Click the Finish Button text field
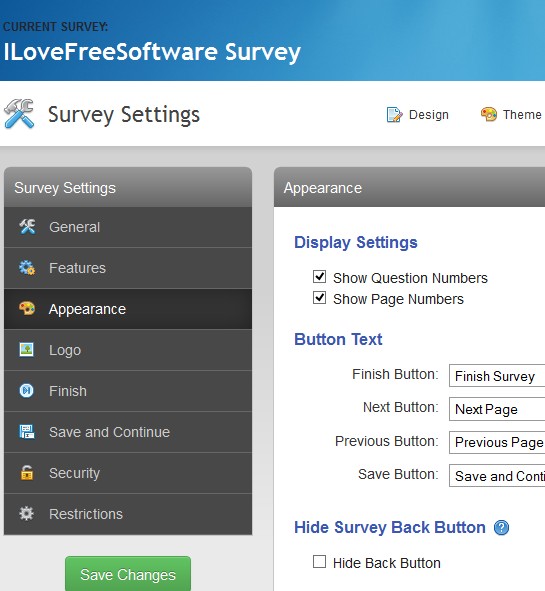The height and width of the screenshot is (591, 545). point(497,376)
